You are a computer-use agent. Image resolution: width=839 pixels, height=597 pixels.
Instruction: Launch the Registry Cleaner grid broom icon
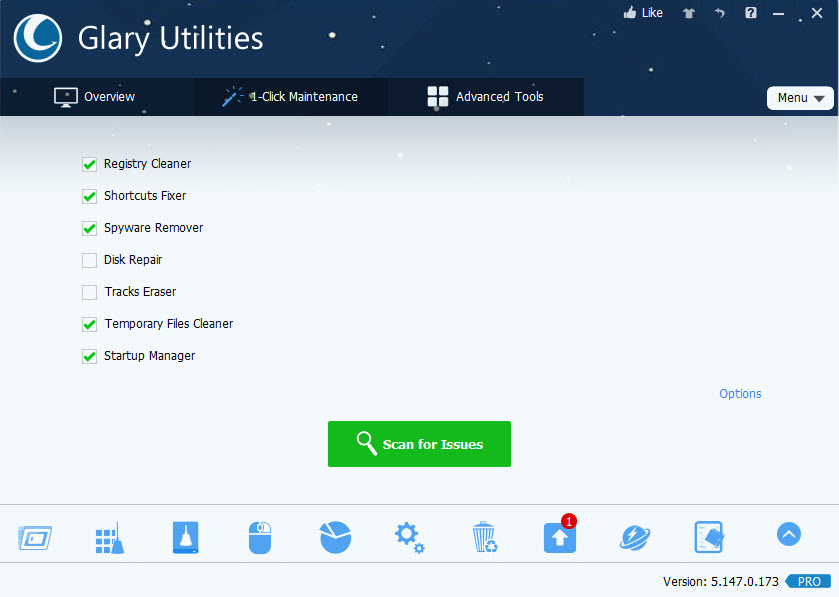coord(110,538)
